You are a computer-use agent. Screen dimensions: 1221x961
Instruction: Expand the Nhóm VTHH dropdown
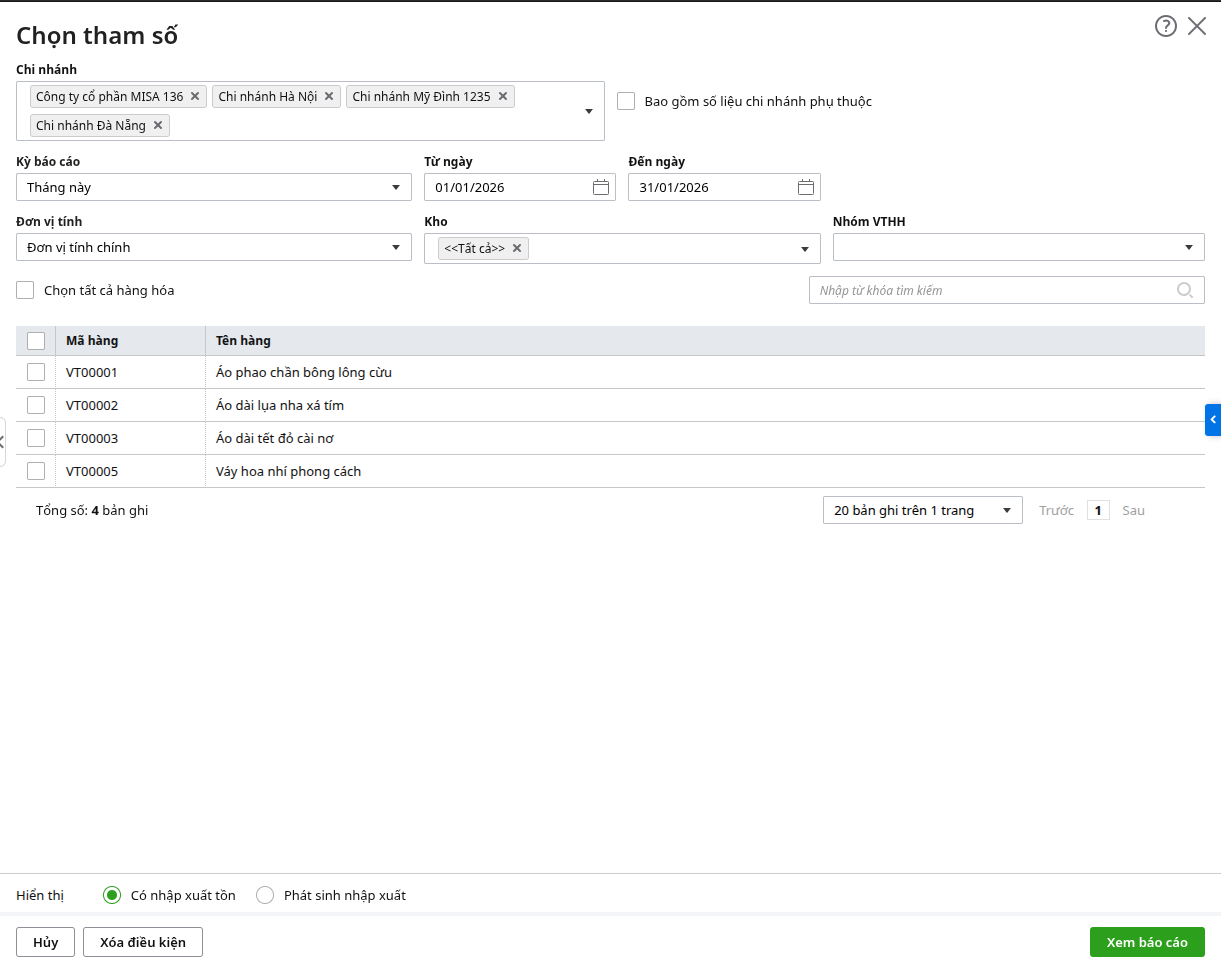(x=1018, y=247)
